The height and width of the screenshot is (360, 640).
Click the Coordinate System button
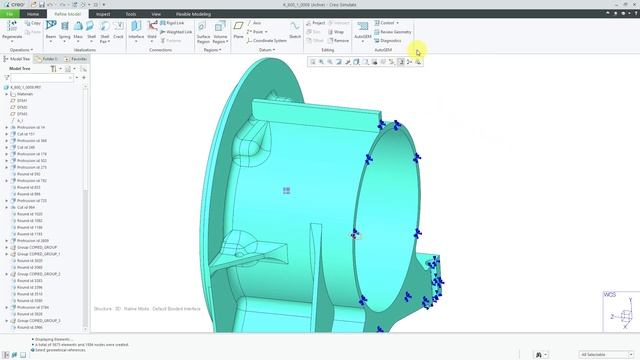click(x=267, y=41)
